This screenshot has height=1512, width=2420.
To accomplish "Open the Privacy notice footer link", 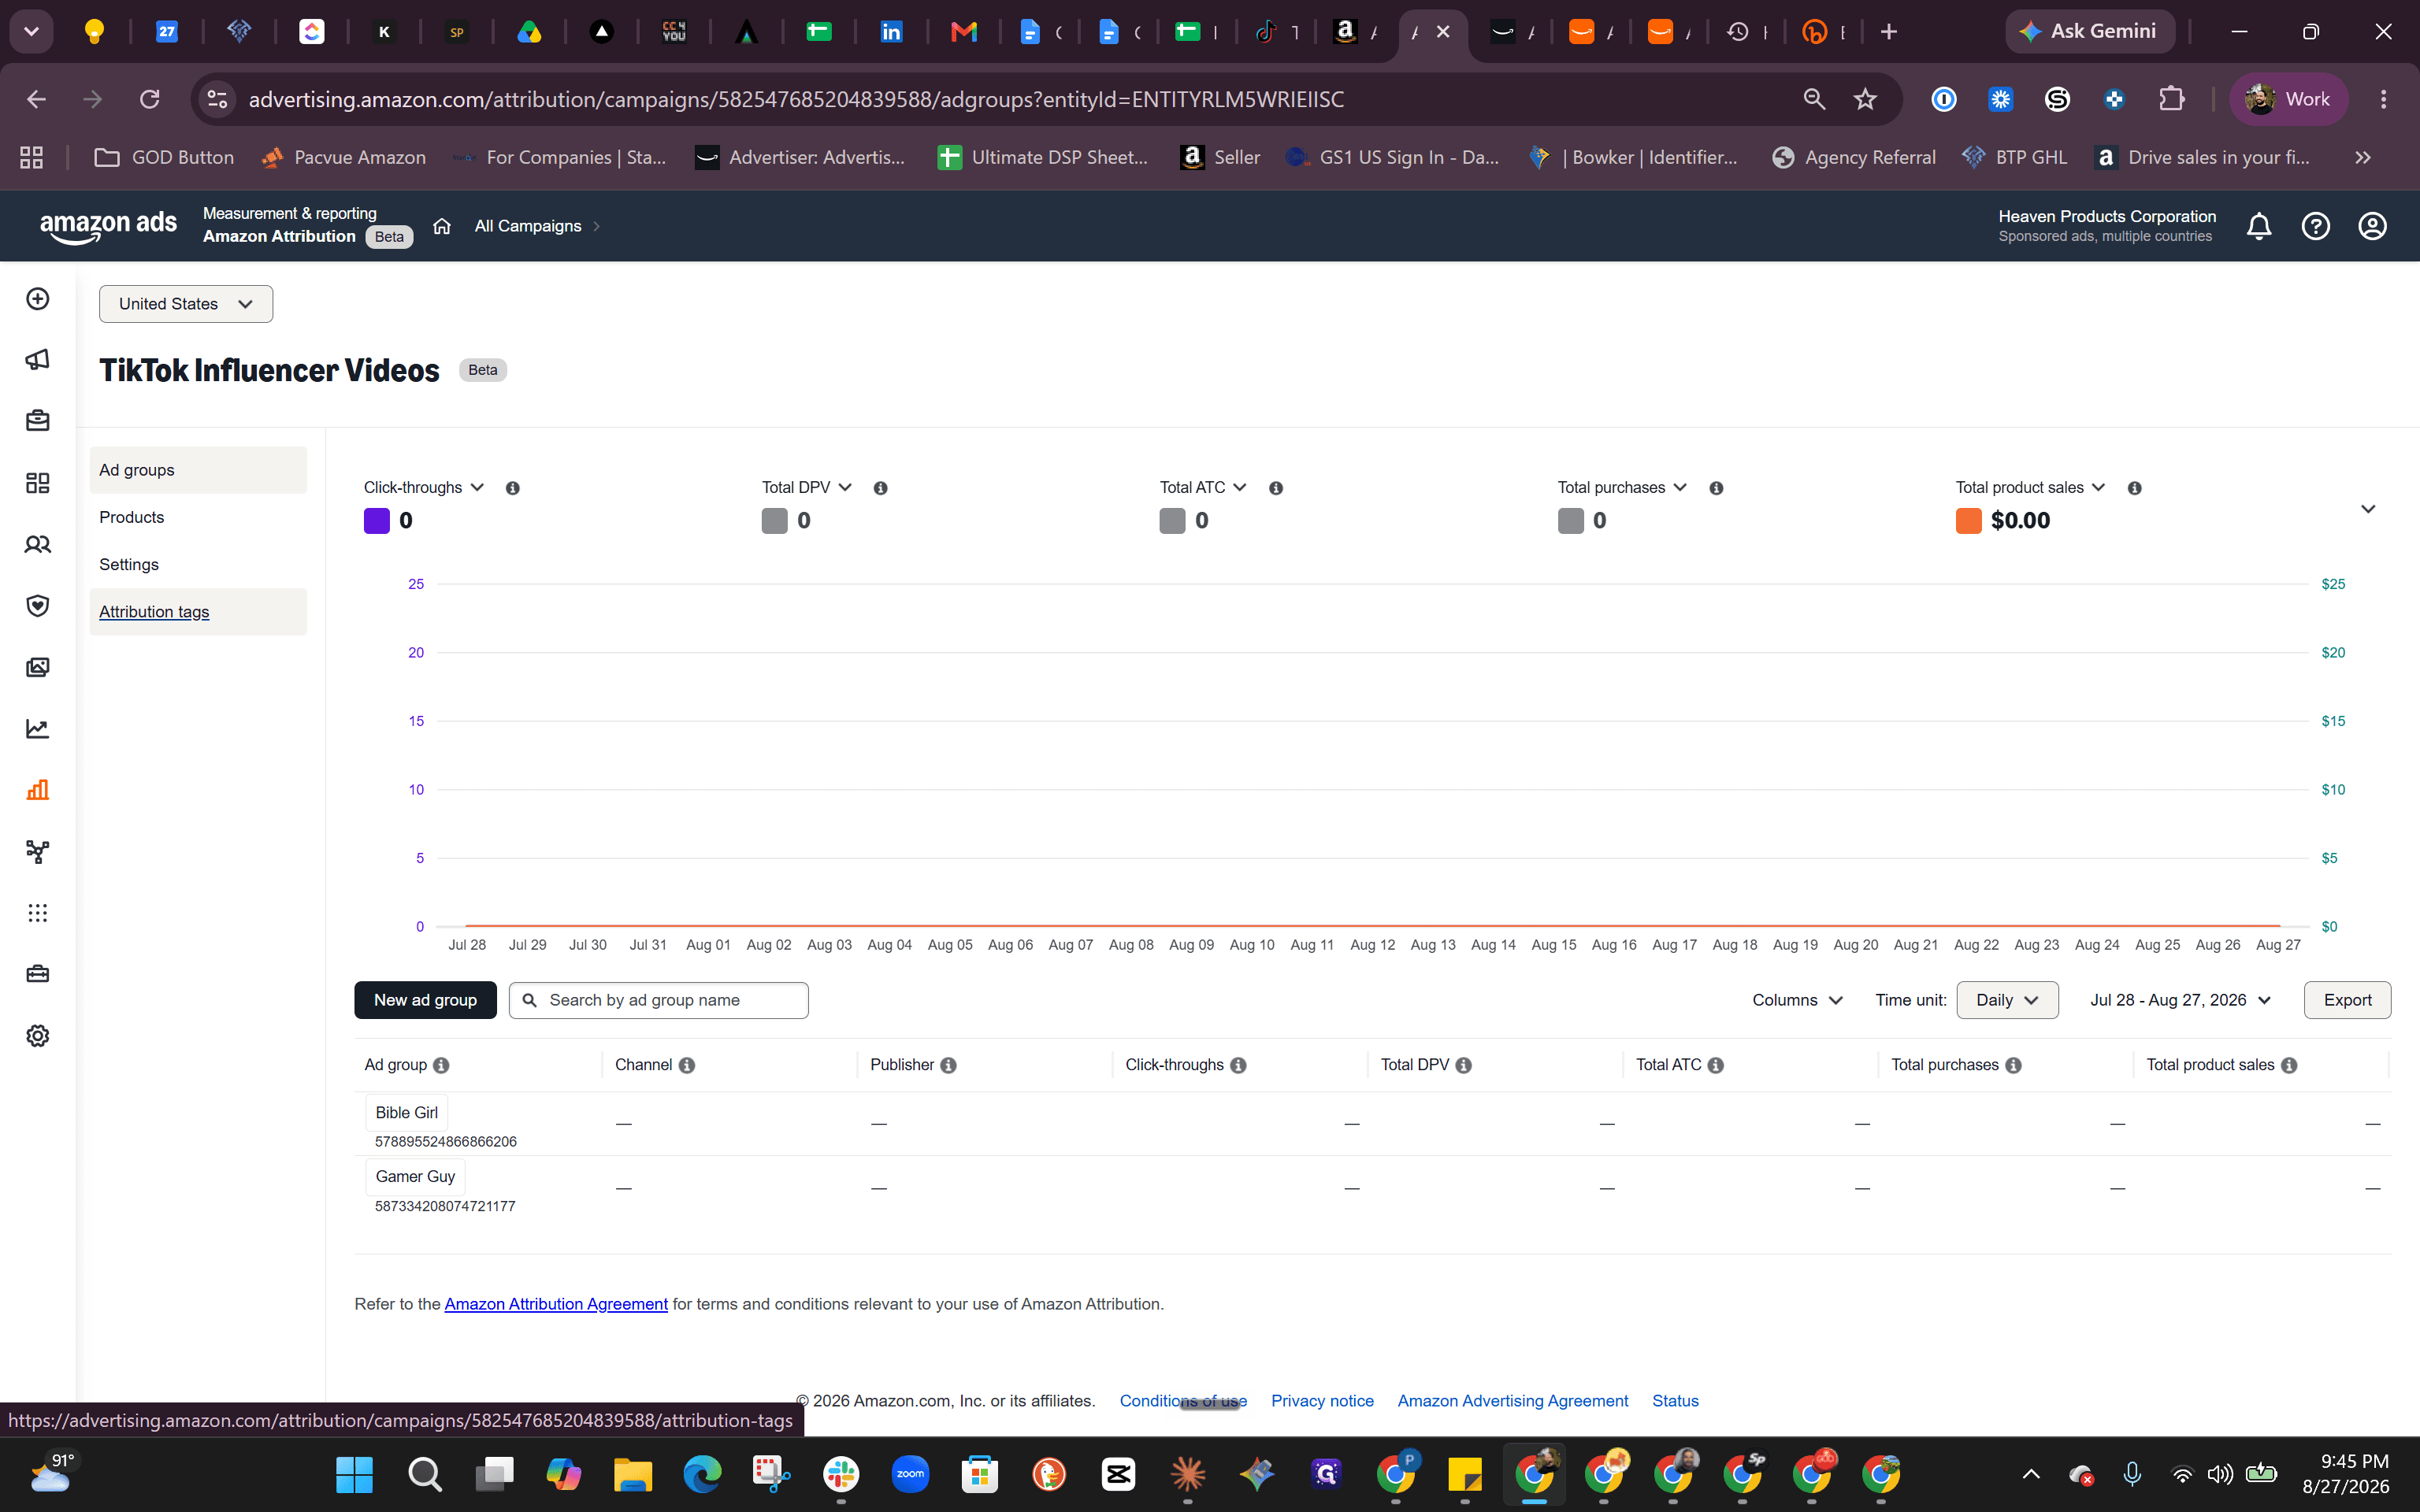I will pos(1322,1401).
